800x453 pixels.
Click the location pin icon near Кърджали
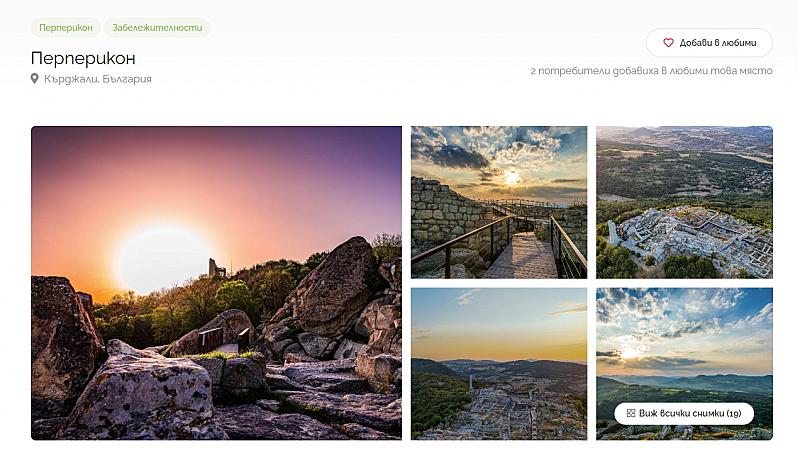point(35,79)
